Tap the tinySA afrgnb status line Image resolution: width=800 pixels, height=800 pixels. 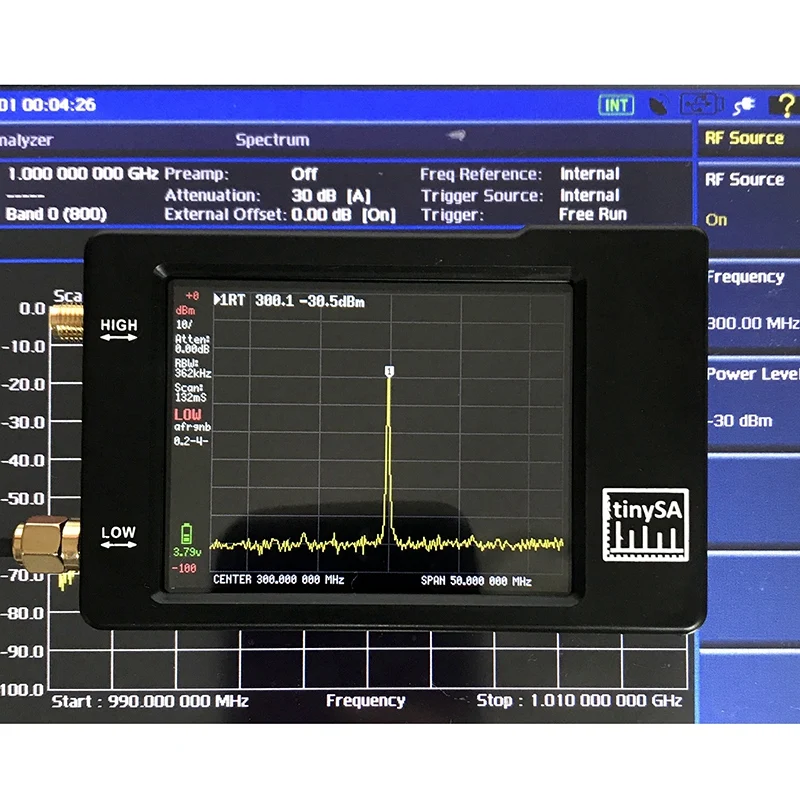(192, 428)
